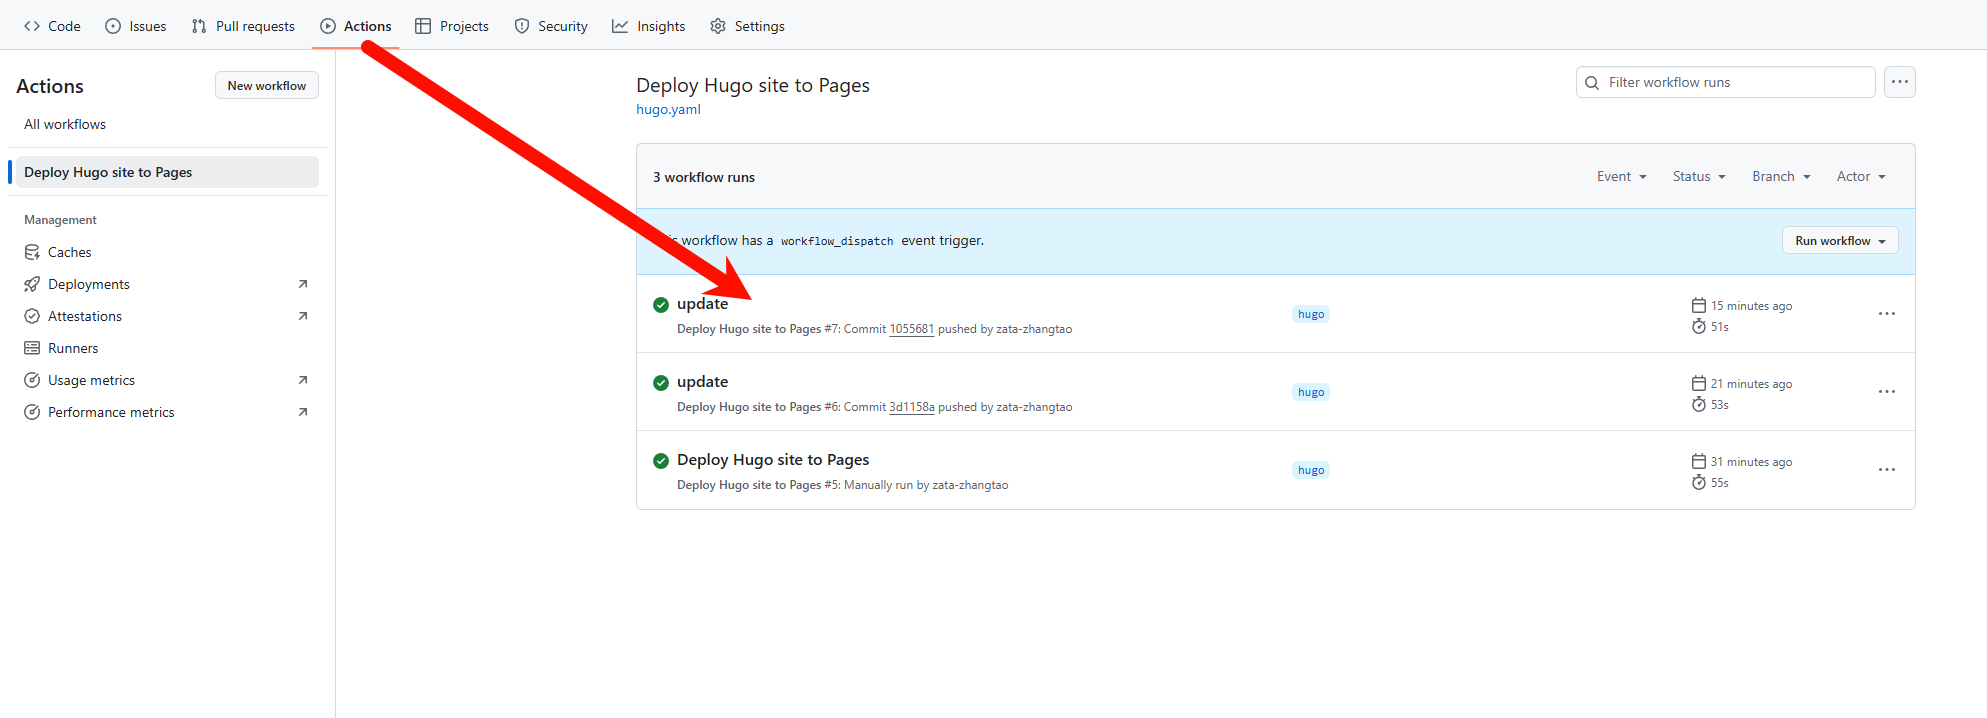Open more options menu for run #7
This screenshot has width=1987, height=718.
(x=1886, y=314)
